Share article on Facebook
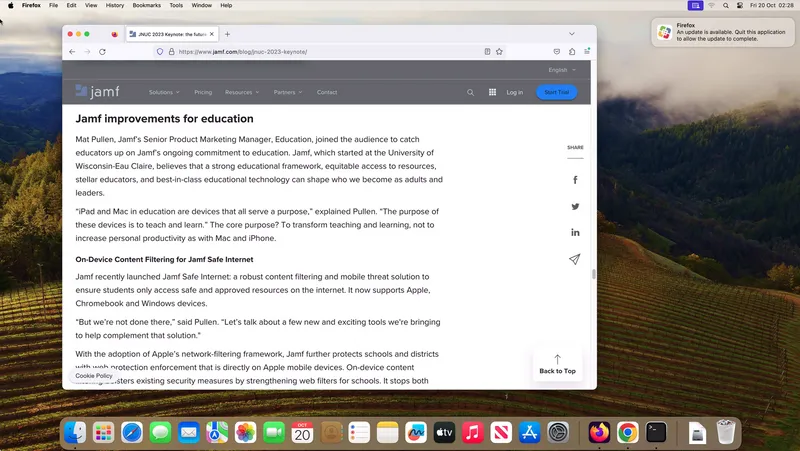The image size is (800, 451). point(575,180)
